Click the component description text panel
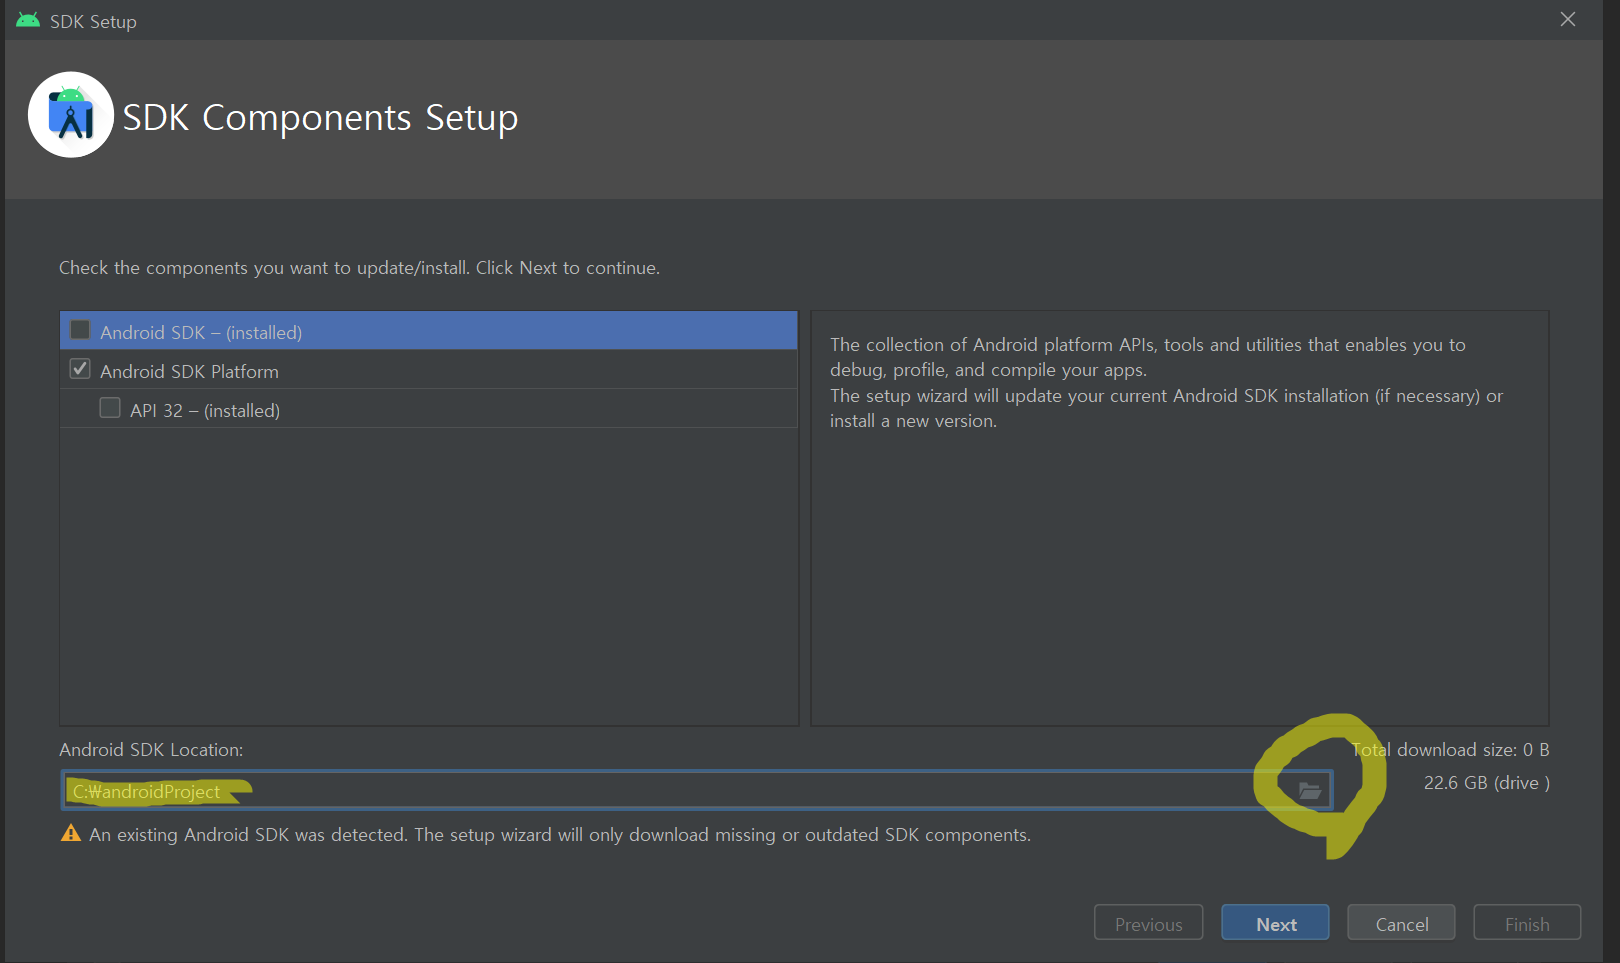Viewport: 1620px width, 963px height. 1179,518
